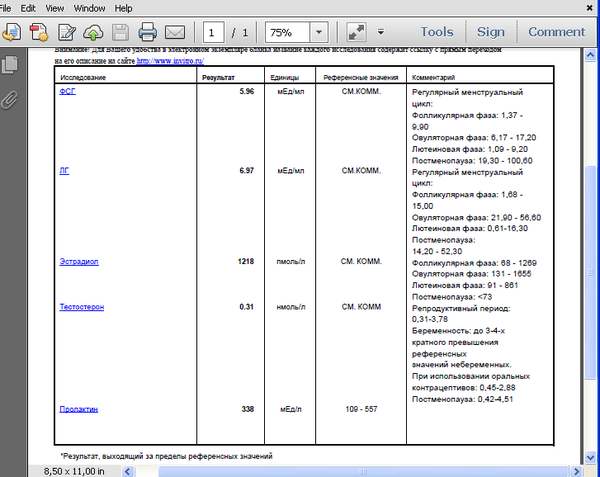
Task: Click the open file toolbar icon
Action: [12, 32]
